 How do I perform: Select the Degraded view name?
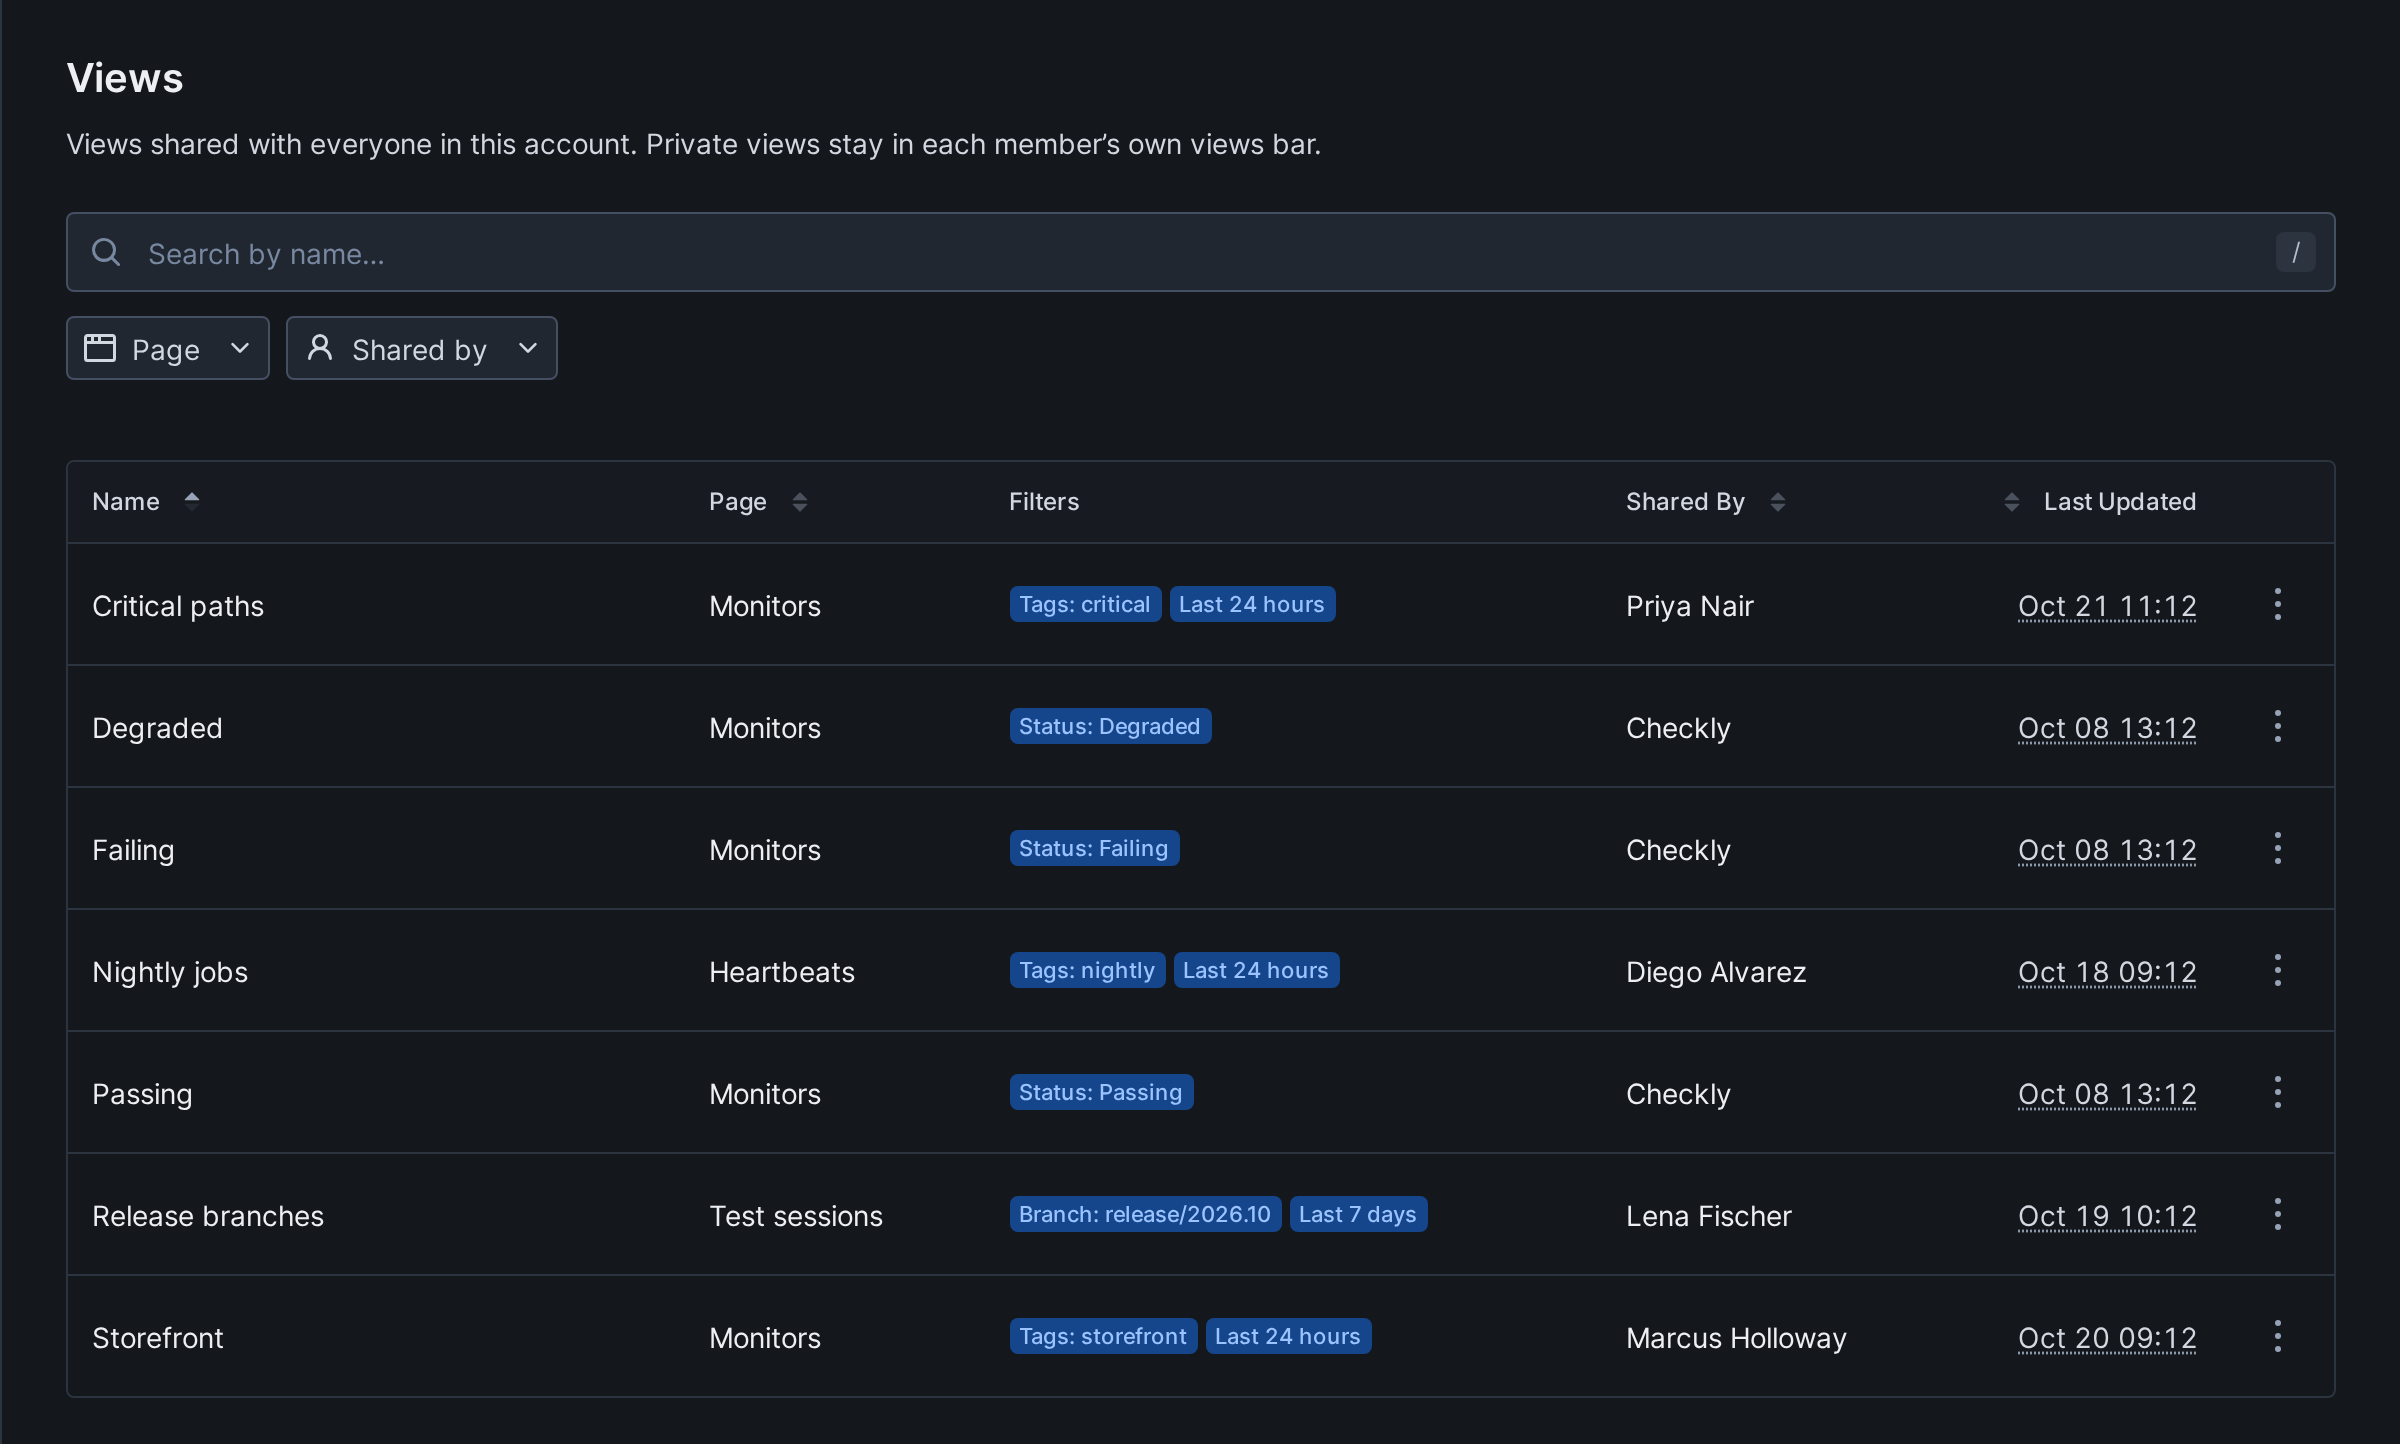click(157, 728)
